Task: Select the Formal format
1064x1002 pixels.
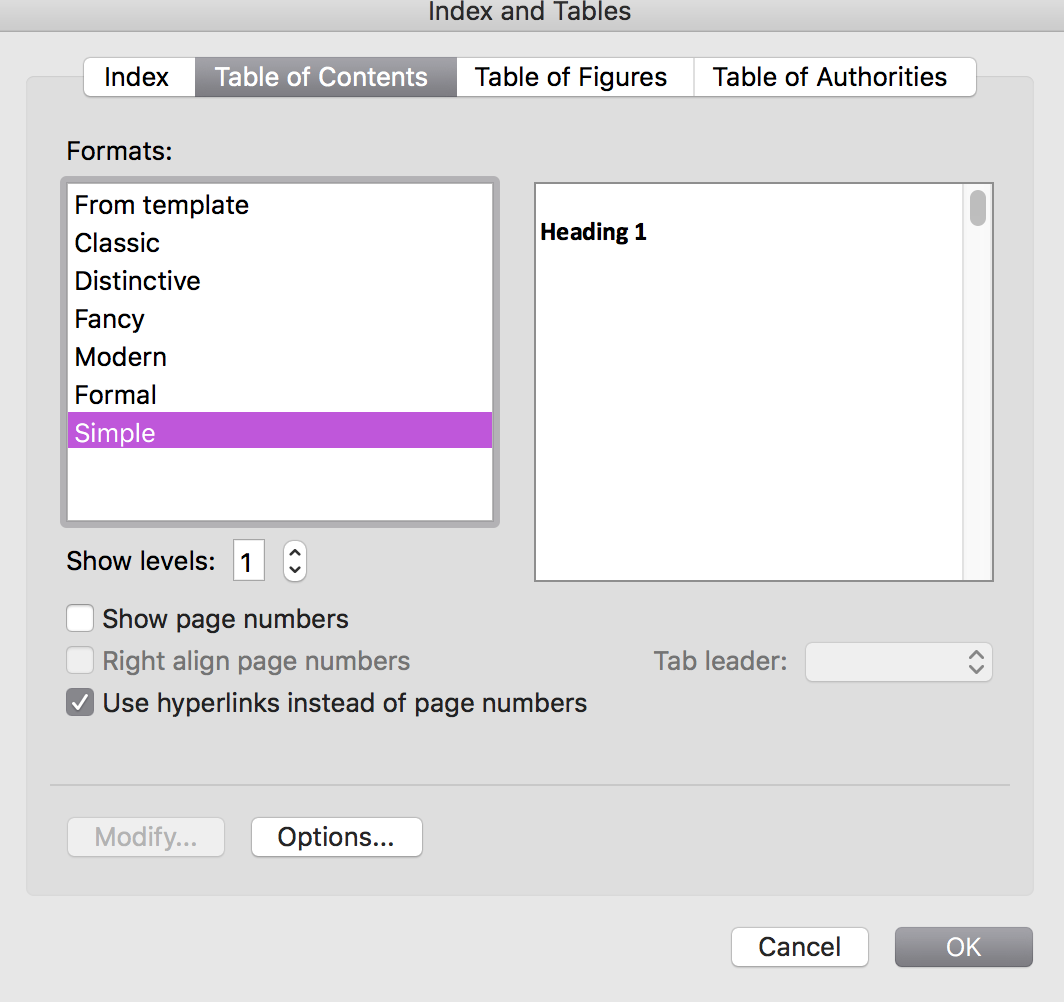Action: pos(116,395)
